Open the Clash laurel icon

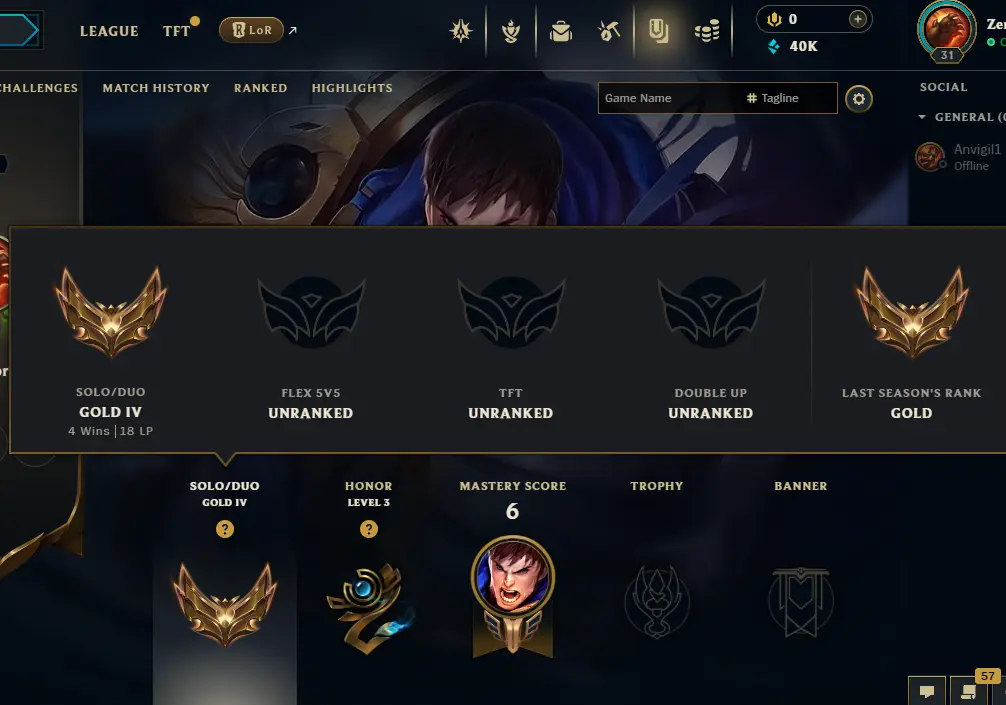point(511,30)
